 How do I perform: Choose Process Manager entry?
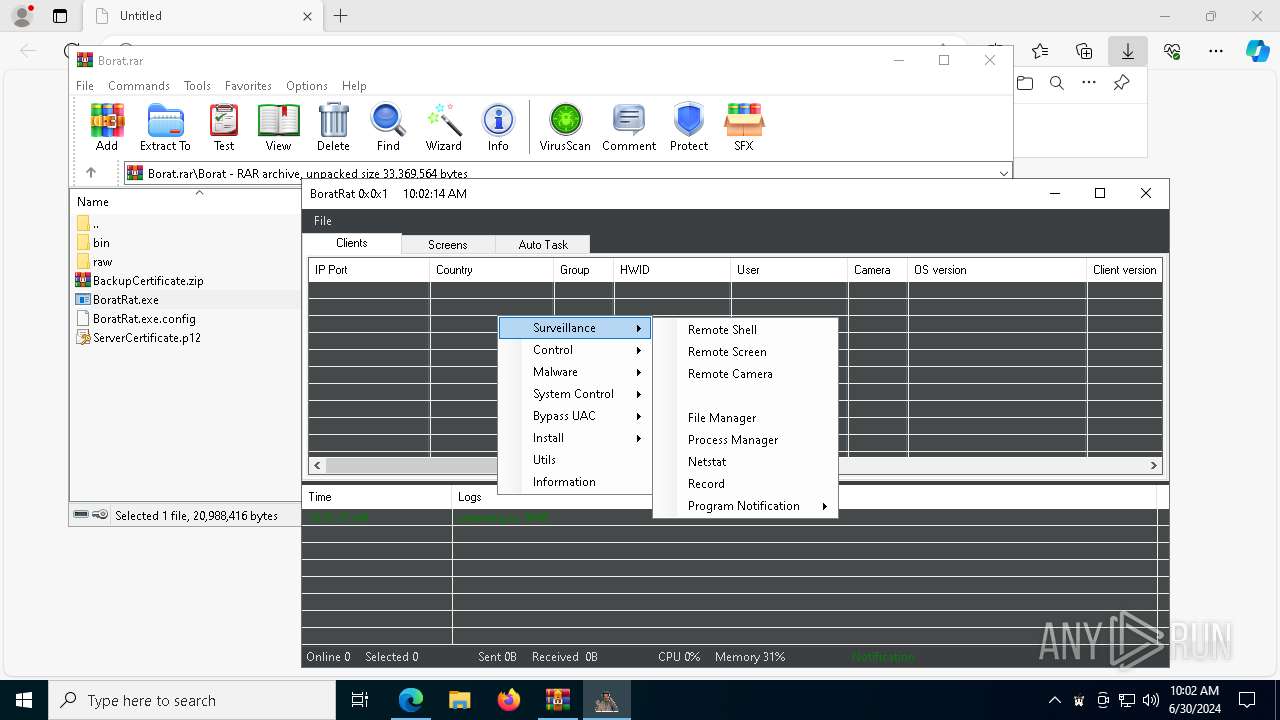coord(745,440)
